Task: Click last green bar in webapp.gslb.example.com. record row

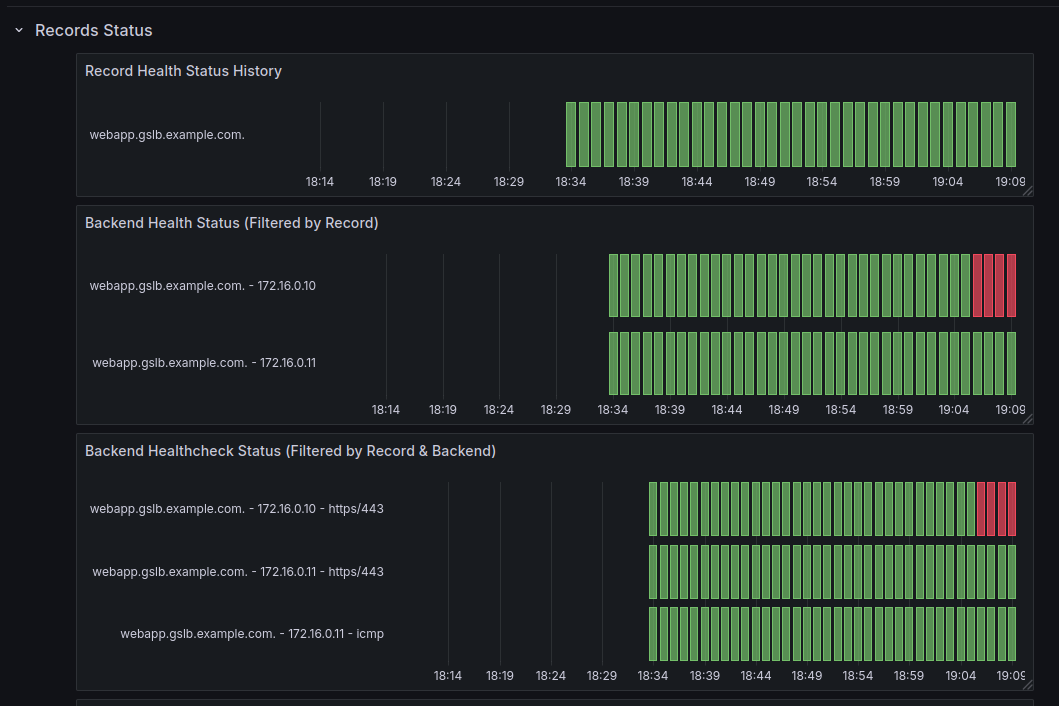Action: [x=1010, y=134]
